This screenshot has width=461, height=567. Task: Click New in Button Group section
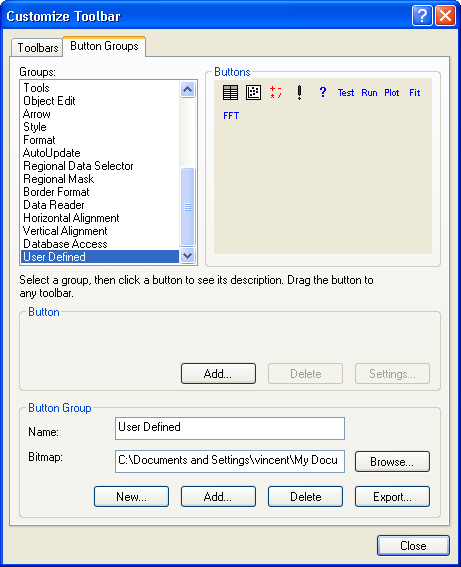coord(131,496)
